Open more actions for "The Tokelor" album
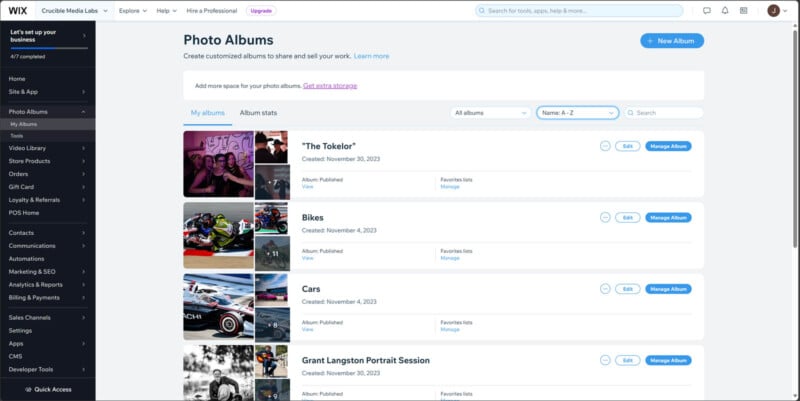Viewport: 800px width, 401px height. pyautogui.click(x=605, y=146)
